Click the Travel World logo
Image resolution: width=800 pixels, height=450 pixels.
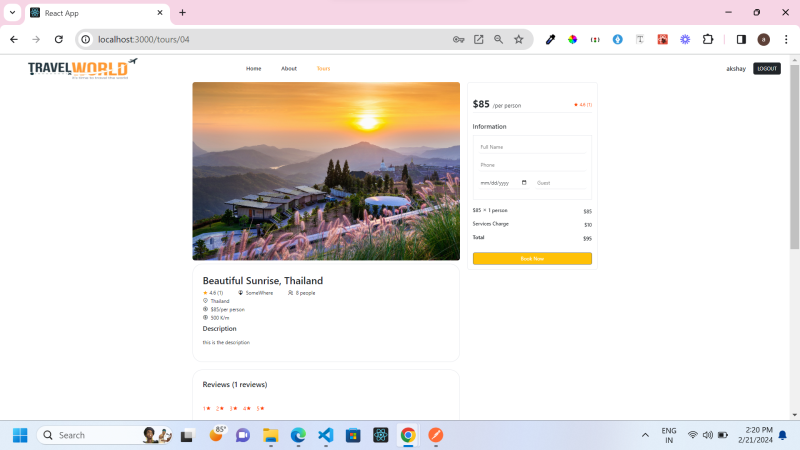pos(83,68)
